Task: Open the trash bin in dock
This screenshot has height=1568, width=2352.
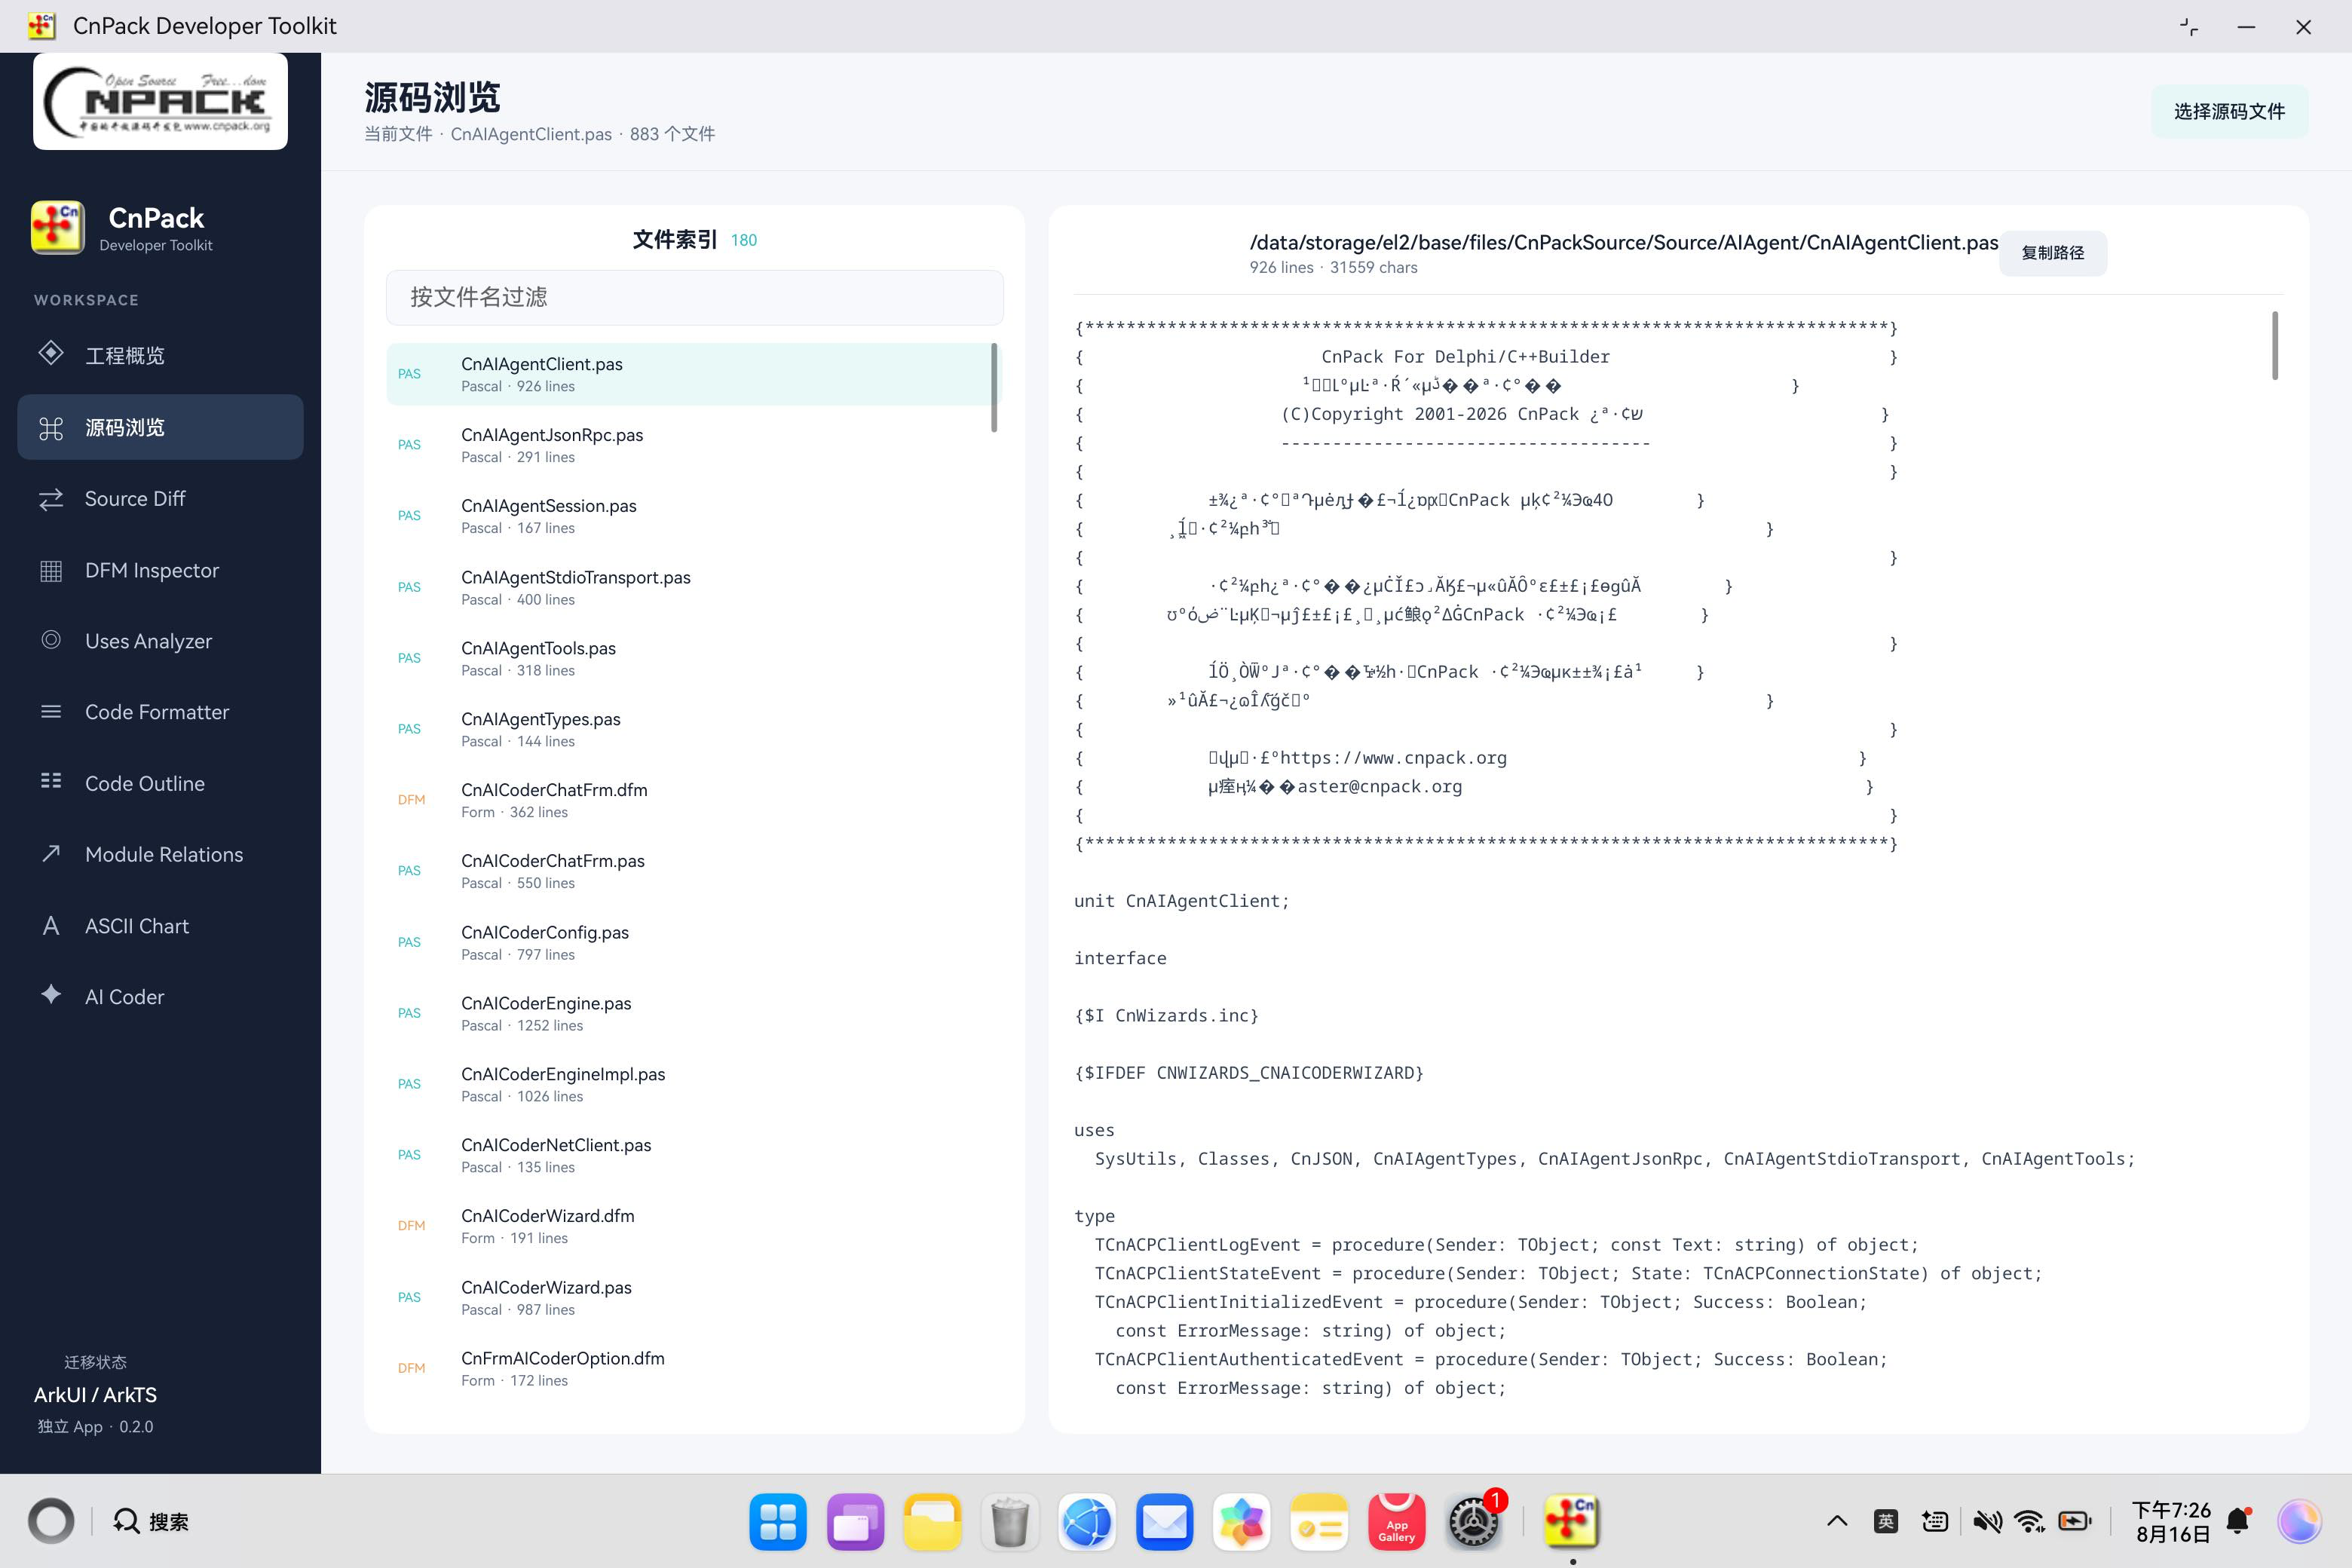Action: tap(1010, 1522)
